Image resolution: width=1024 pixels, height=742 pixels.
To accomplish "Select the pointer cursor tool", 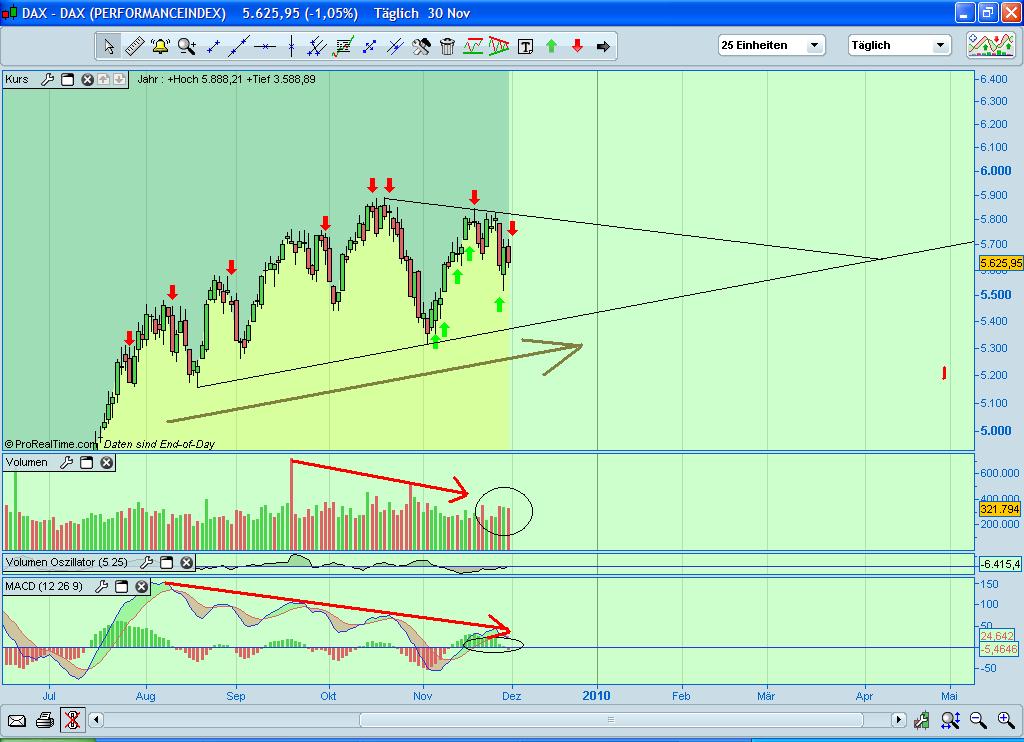I will pyautogui.click(x=108, y=45).
